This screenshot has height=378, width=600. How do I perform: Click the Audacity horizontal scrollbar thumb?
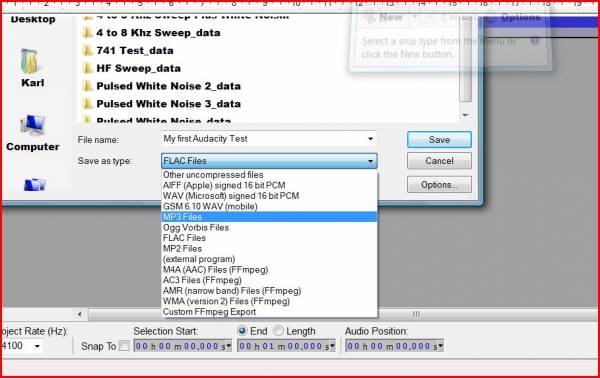pyautogui.click(x=417, y=314)
